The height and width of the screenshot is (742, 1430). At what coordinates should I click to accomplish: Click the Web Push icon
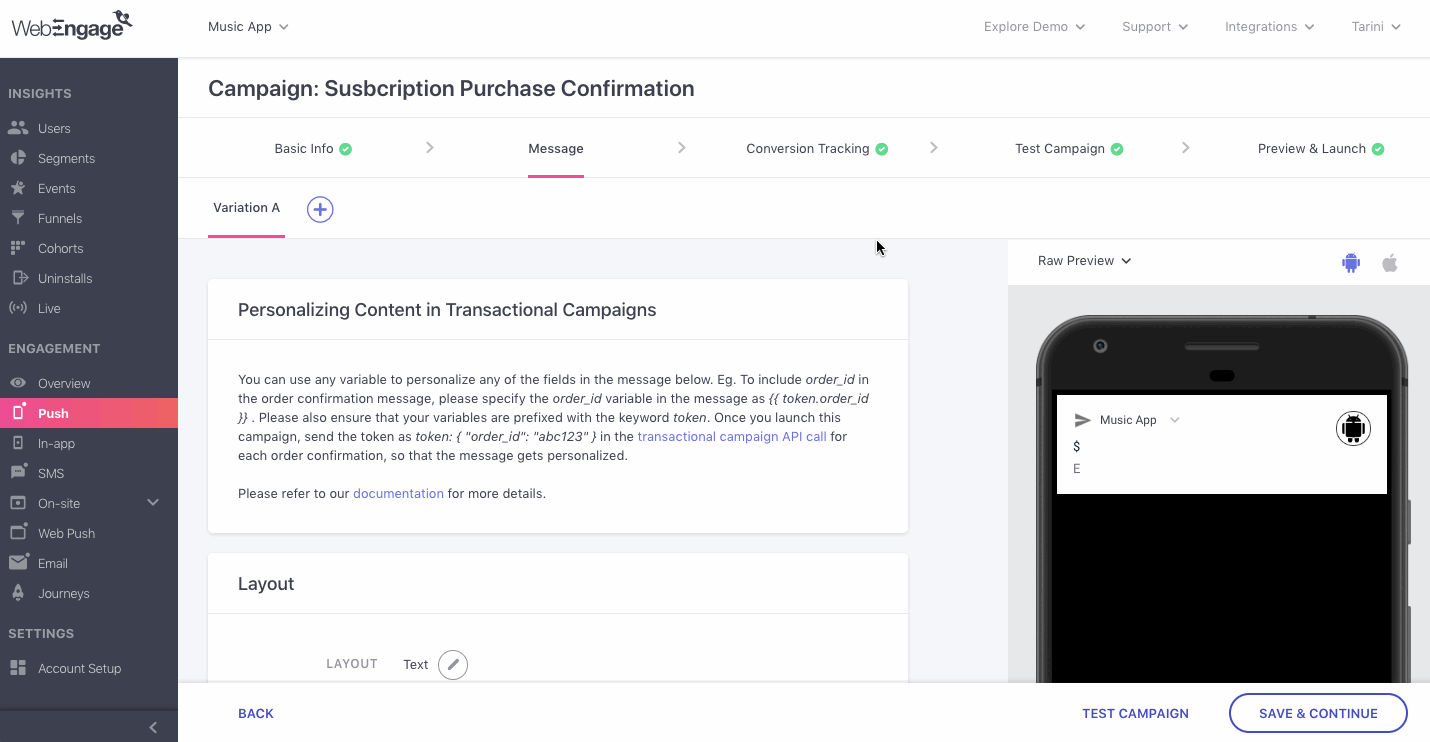pos(18,533)
